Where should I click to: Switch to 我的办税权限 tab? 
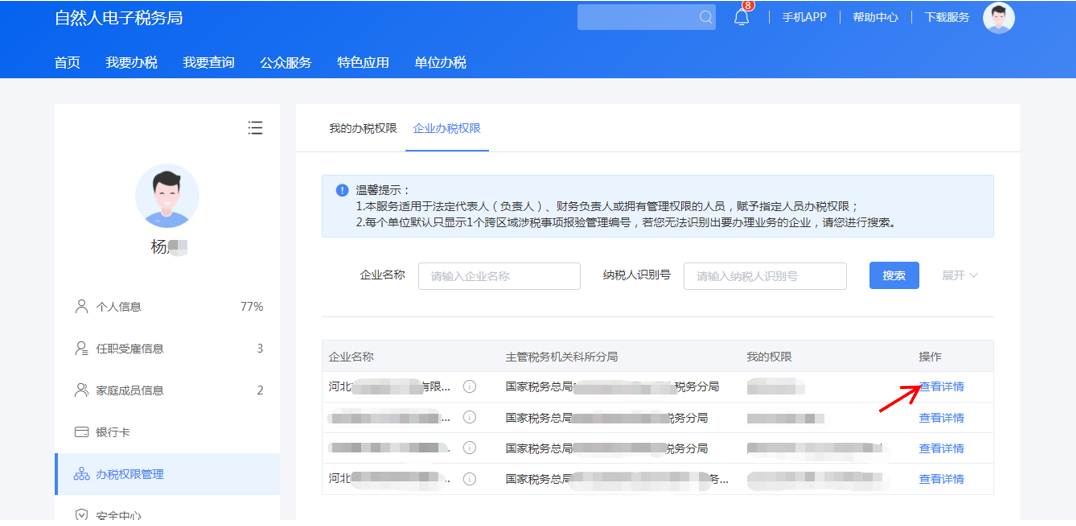click(363, 128)
